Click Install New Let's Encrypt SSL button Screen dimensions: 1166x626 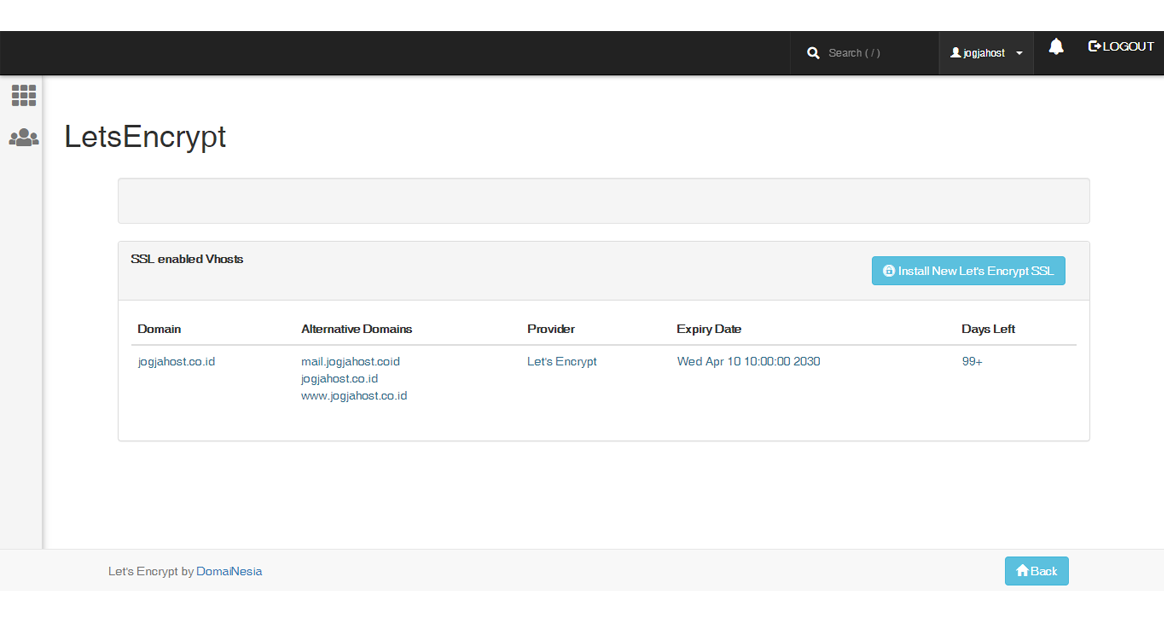click(968, 271)
